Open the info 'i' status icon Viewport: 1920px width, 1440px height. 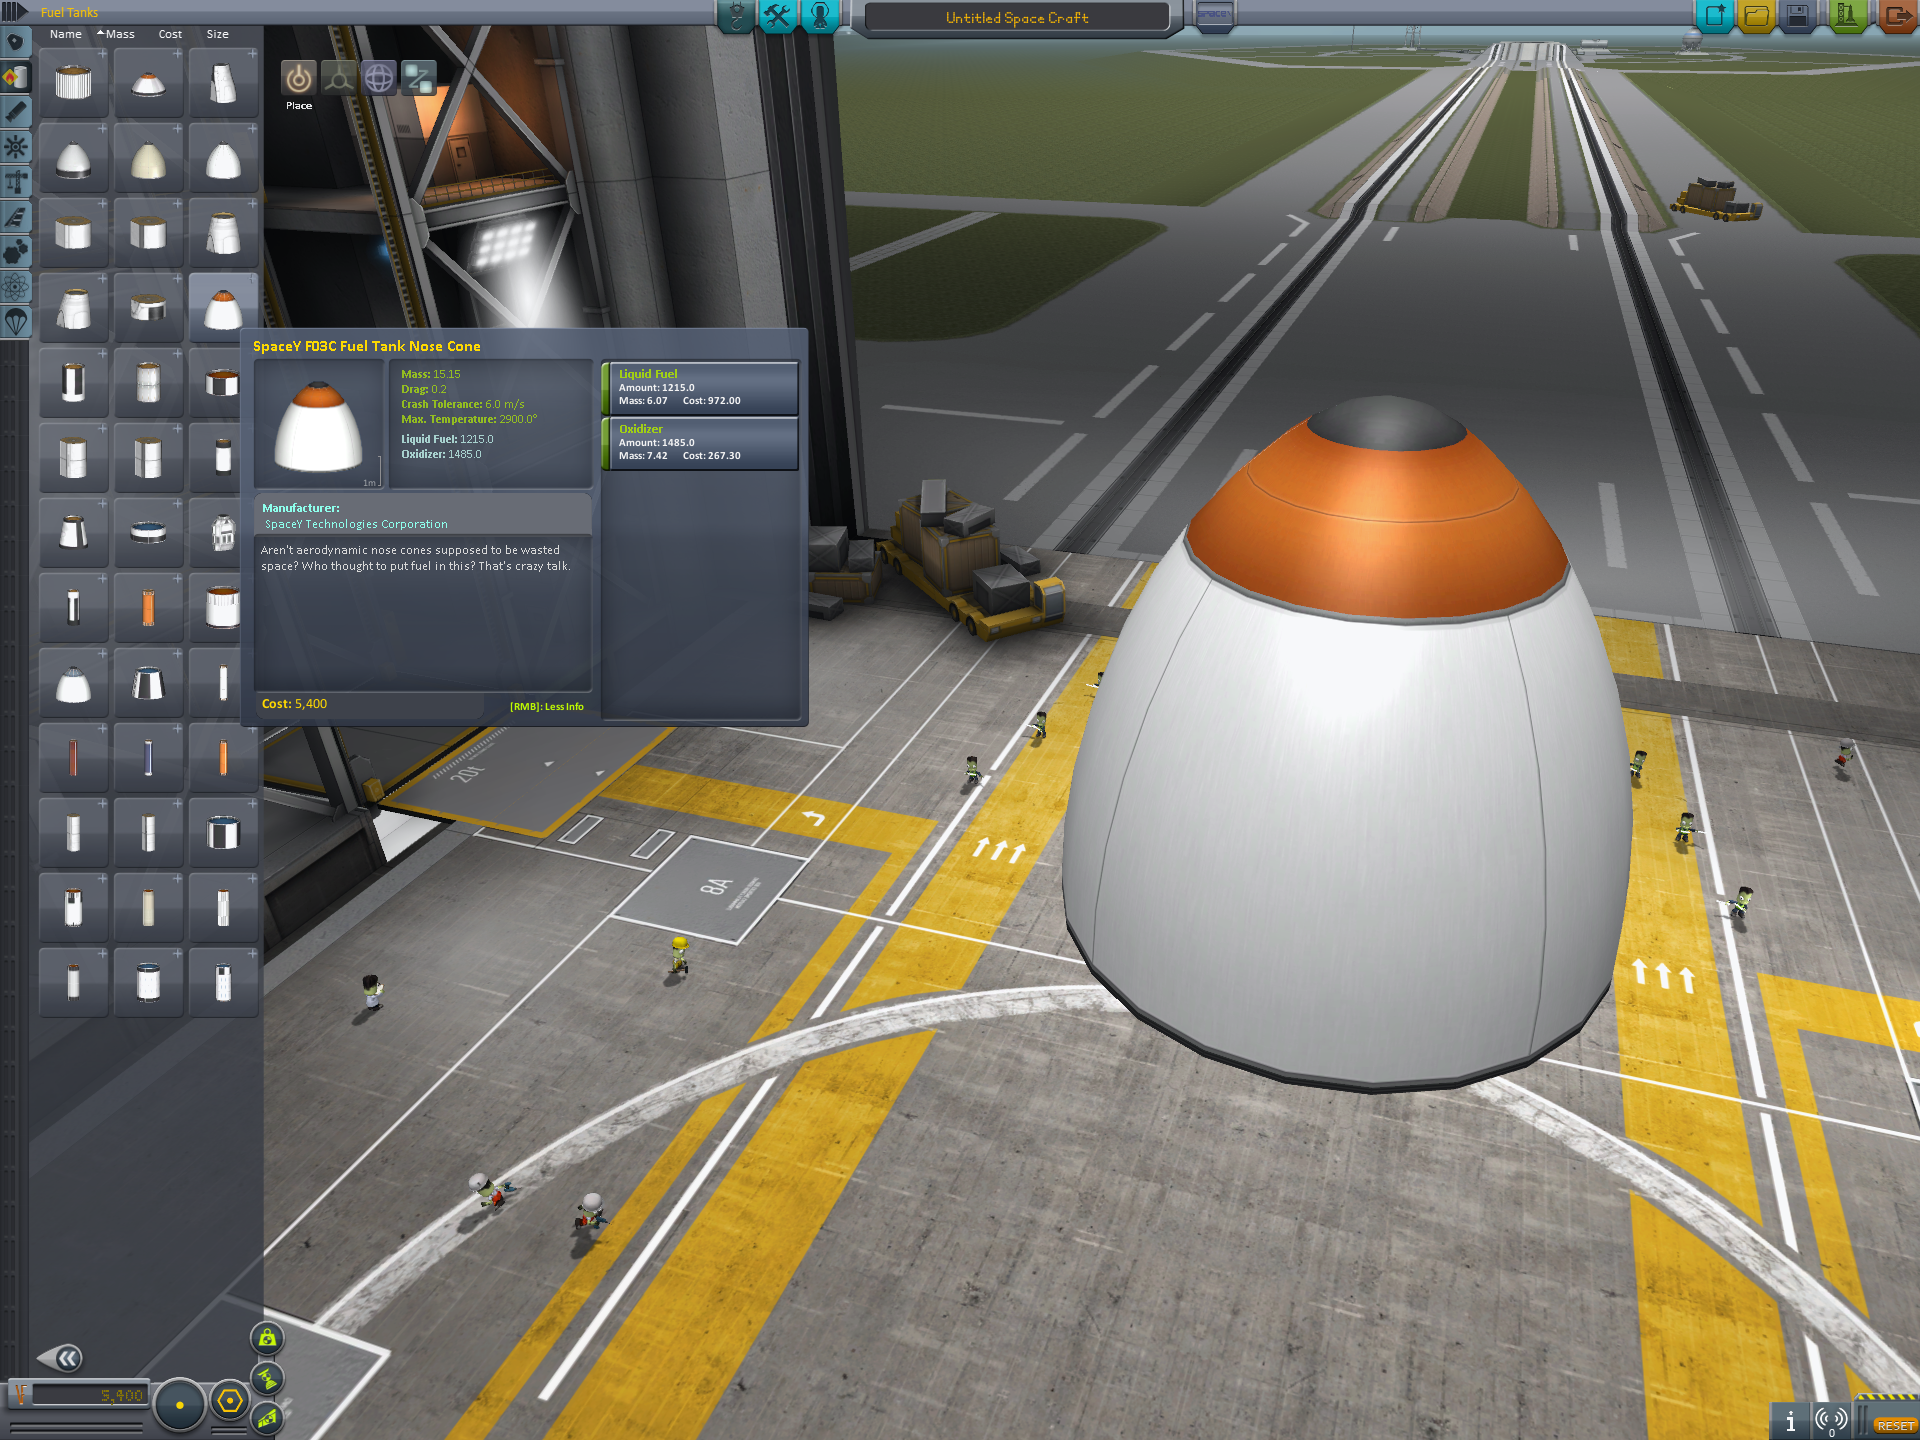1790,1420
